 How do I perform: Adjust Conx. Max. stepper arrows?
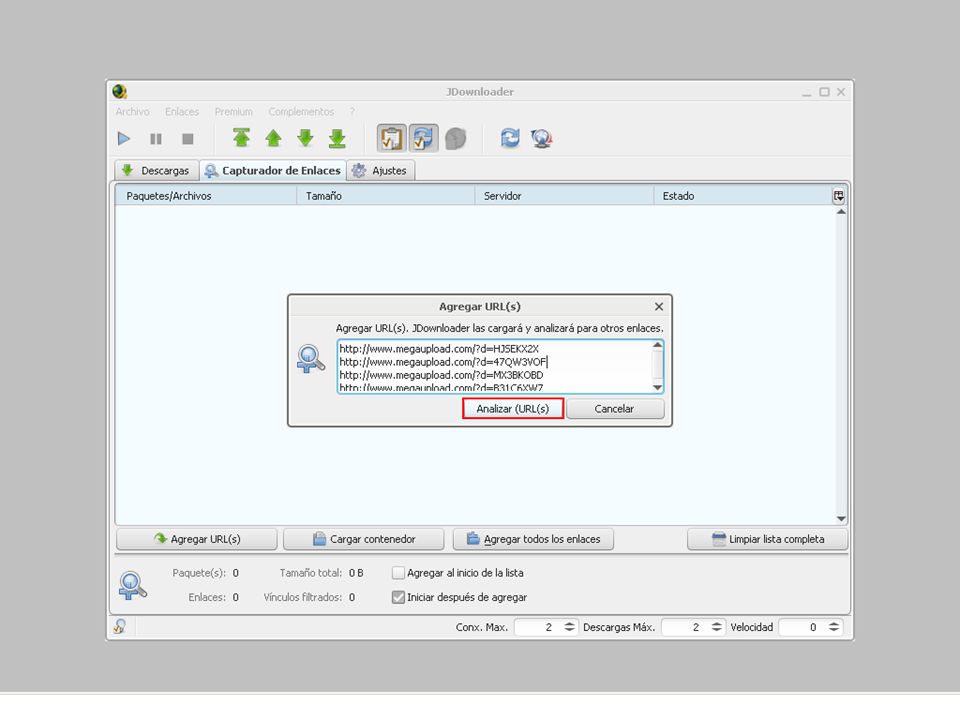(569, 627)
